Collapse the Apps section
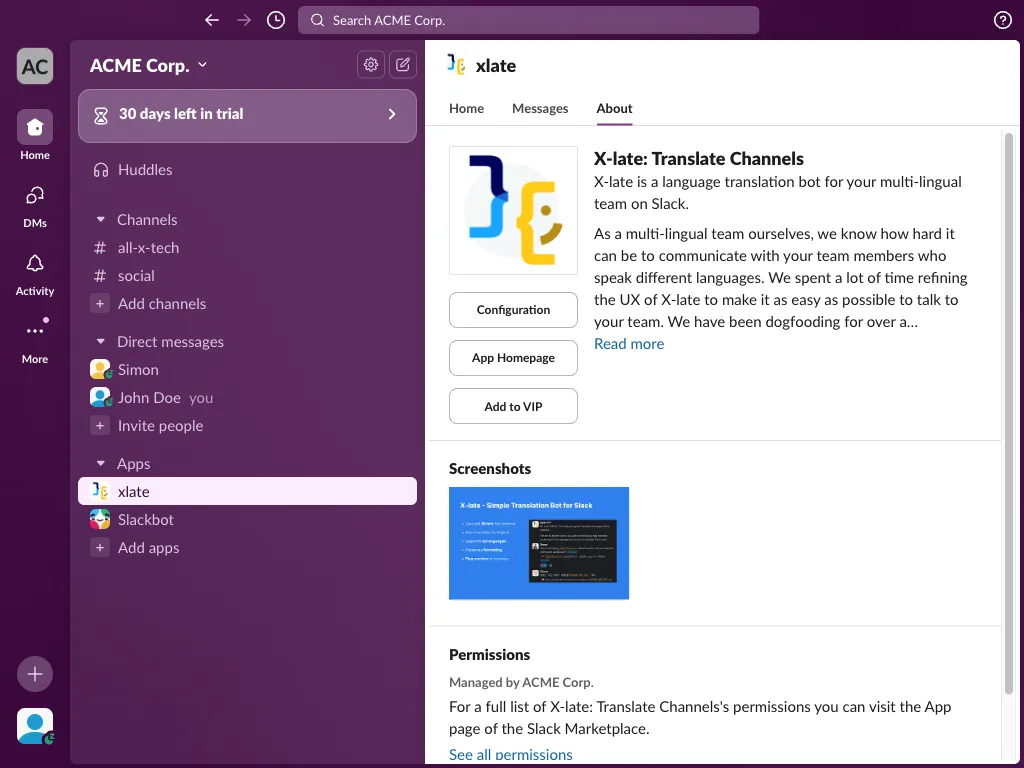The width and height of the screenshot is (1024, 768). tap(101, 464)
